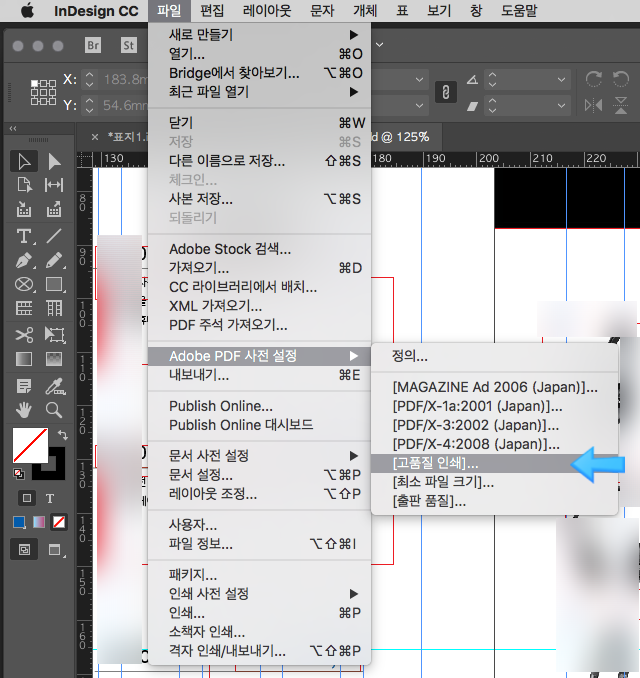Flip vertical icon in control bar
640x678 pixels.
[x=621, y=105]
